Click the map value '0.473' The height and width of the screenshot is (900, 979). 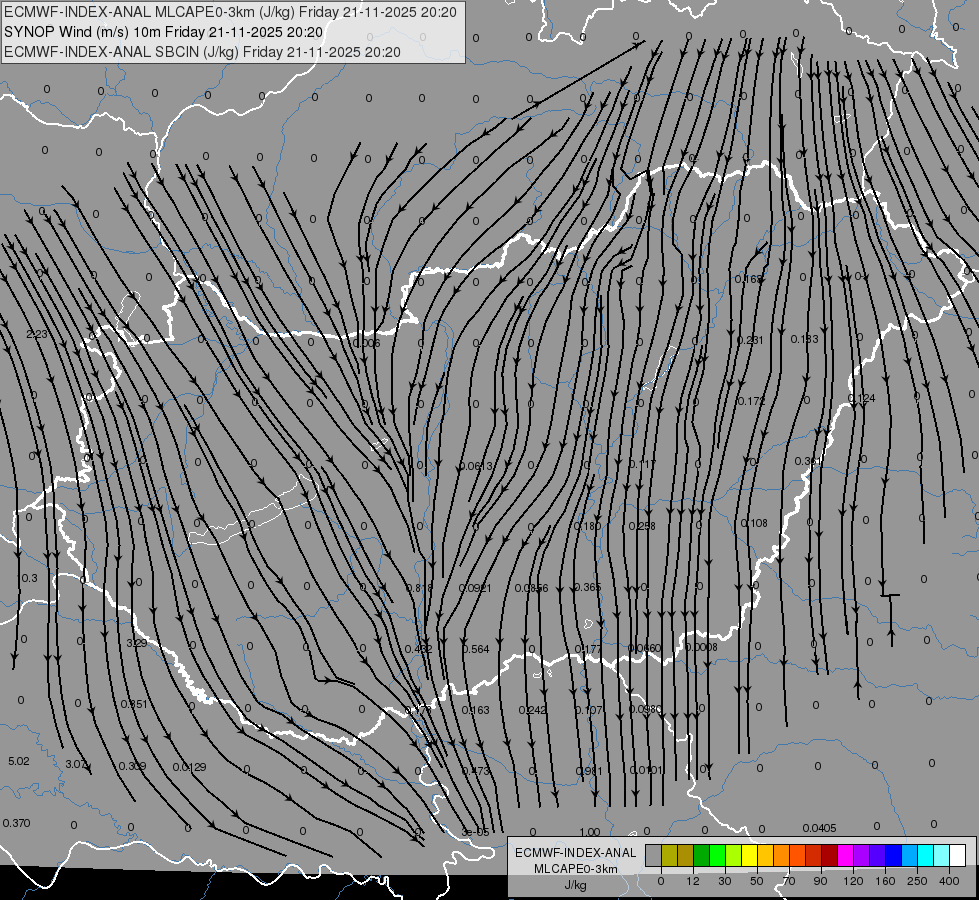[x=476, y=771]
